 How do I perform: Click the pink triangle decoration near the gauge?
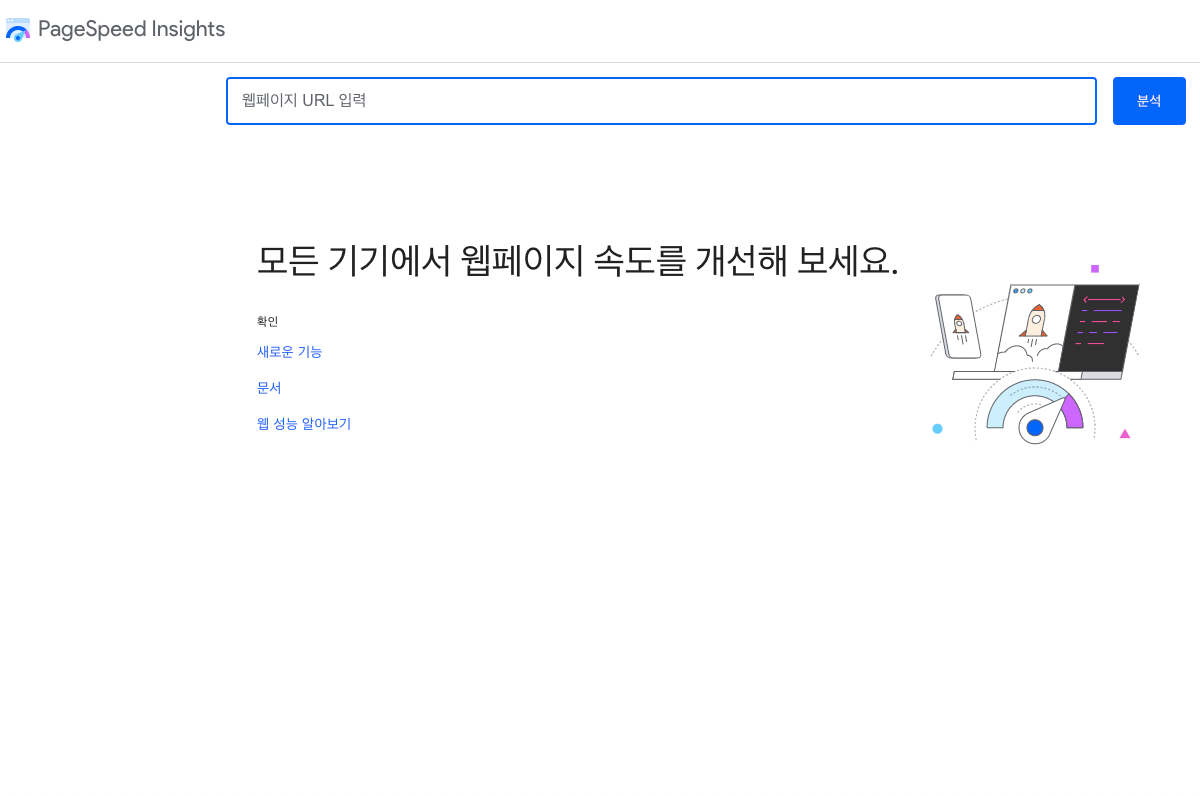pos(1125,433)
